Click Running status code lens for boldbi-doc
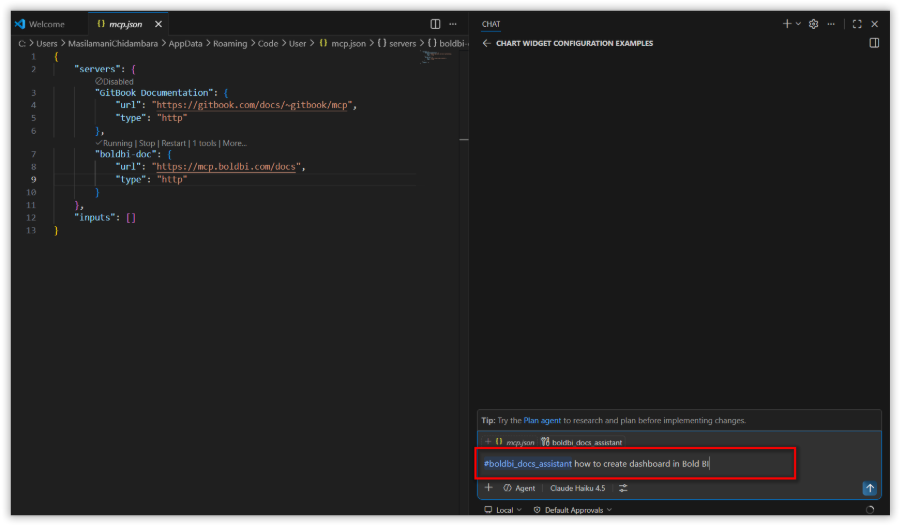The image size is (901, 526). click(114, 143)
